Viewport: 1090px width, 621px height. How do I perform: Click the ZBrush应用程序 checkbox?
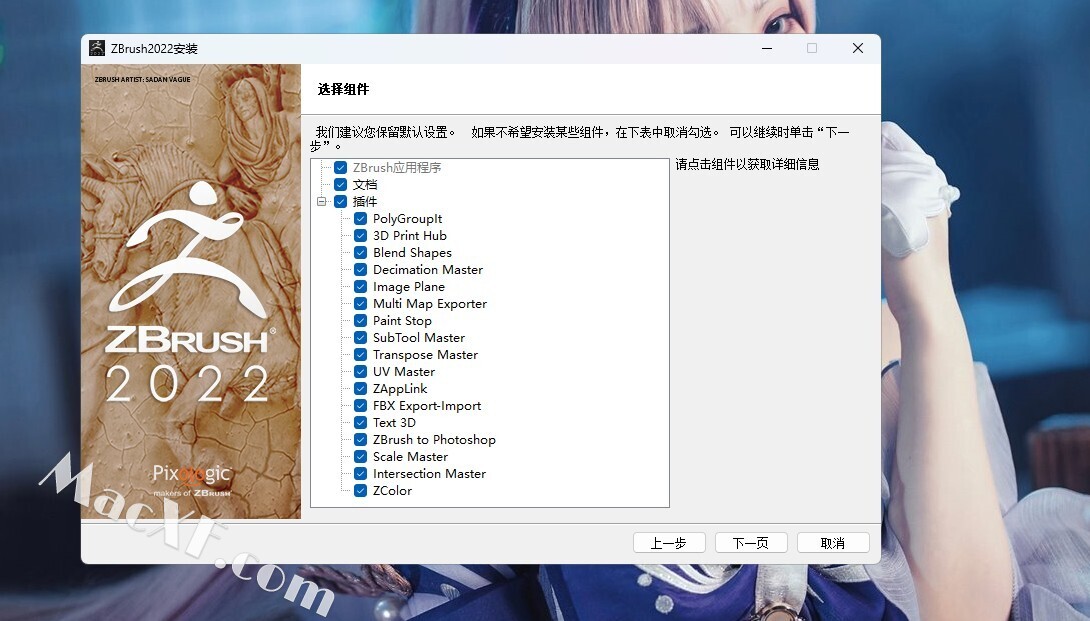[x=341, y=168]
